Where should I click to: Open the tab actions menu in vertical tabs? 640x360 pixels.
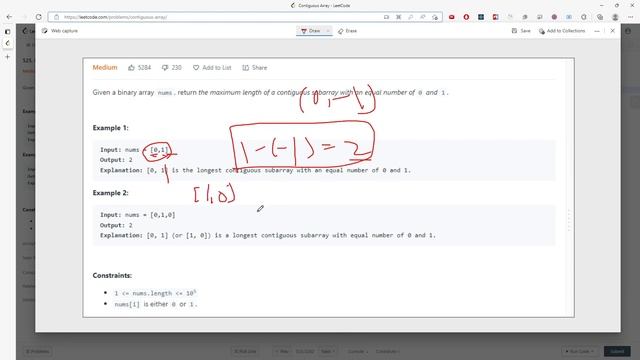point(7,31)
